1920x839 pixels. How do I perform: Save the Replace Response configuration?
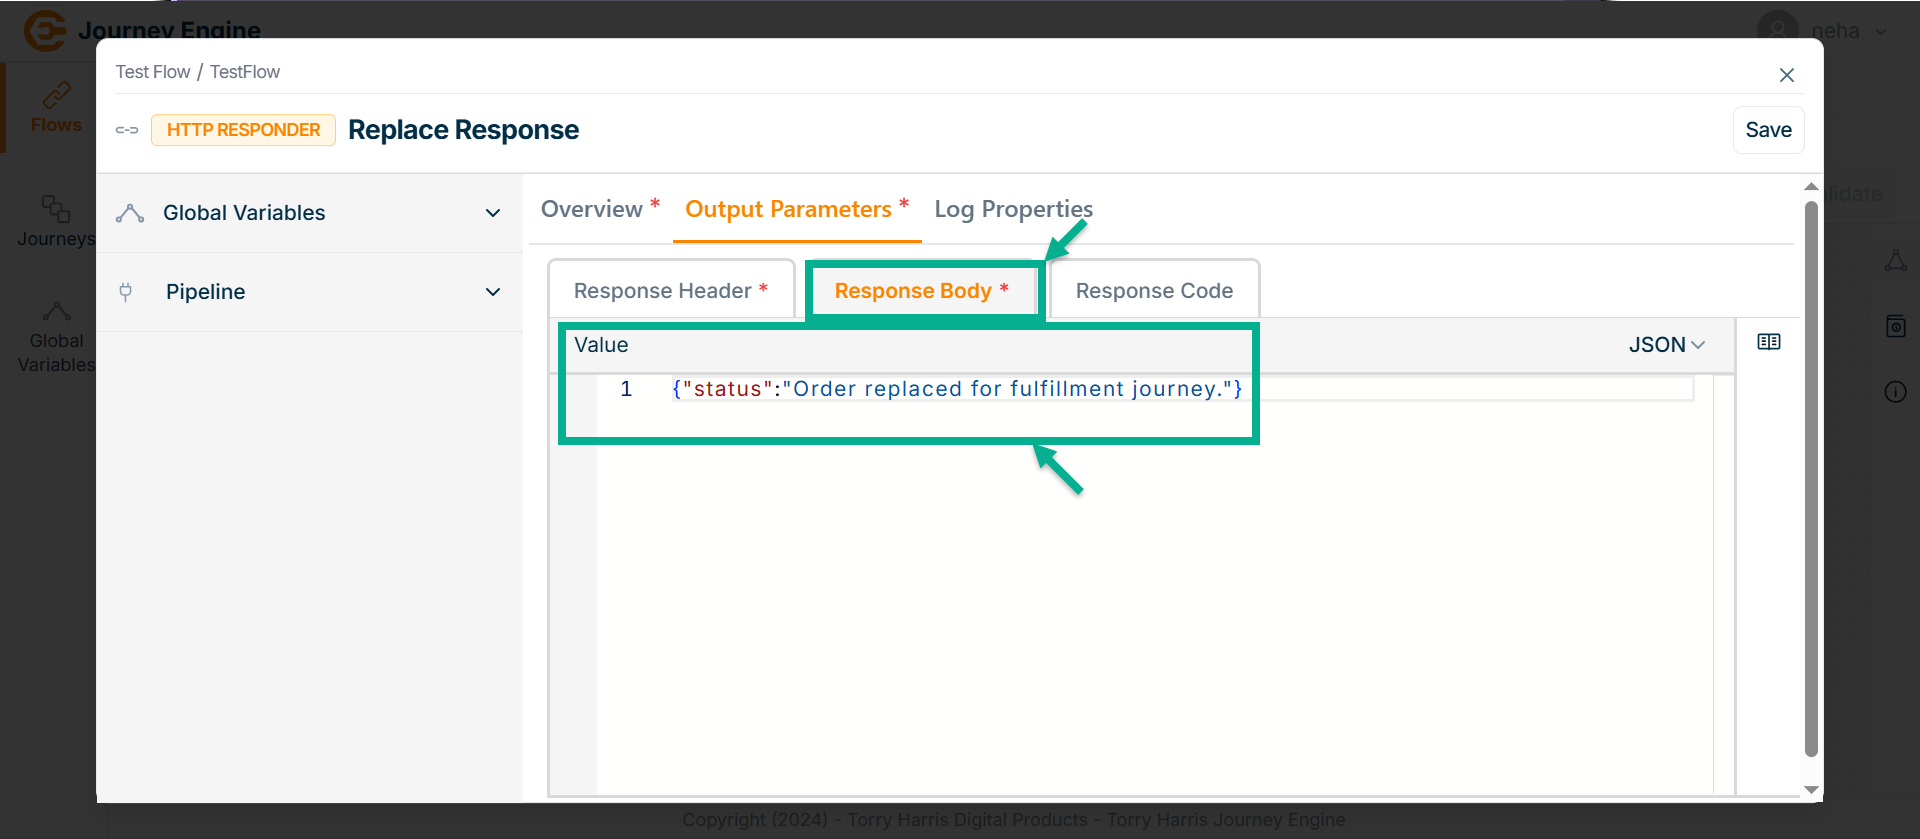coord(1768,130)
